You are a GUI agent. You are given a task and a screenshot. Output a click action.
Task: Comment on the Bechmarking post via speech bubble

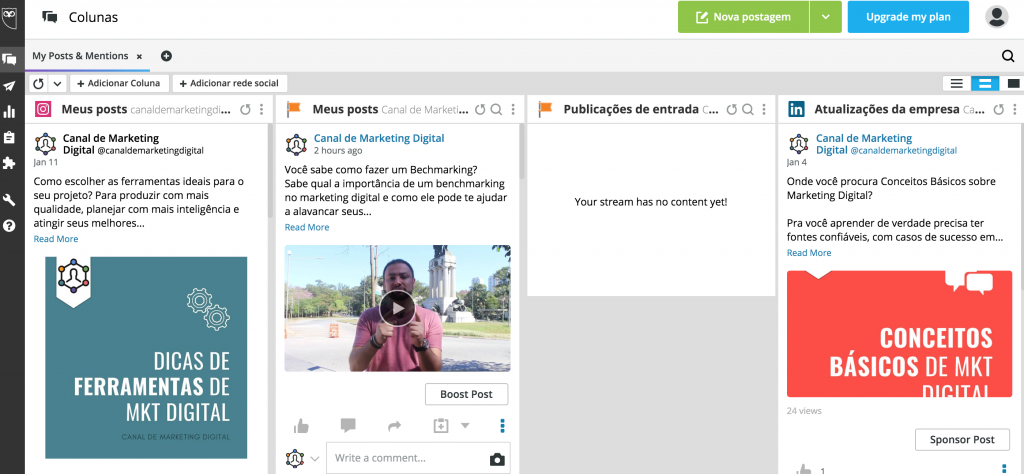click(348, 426)
